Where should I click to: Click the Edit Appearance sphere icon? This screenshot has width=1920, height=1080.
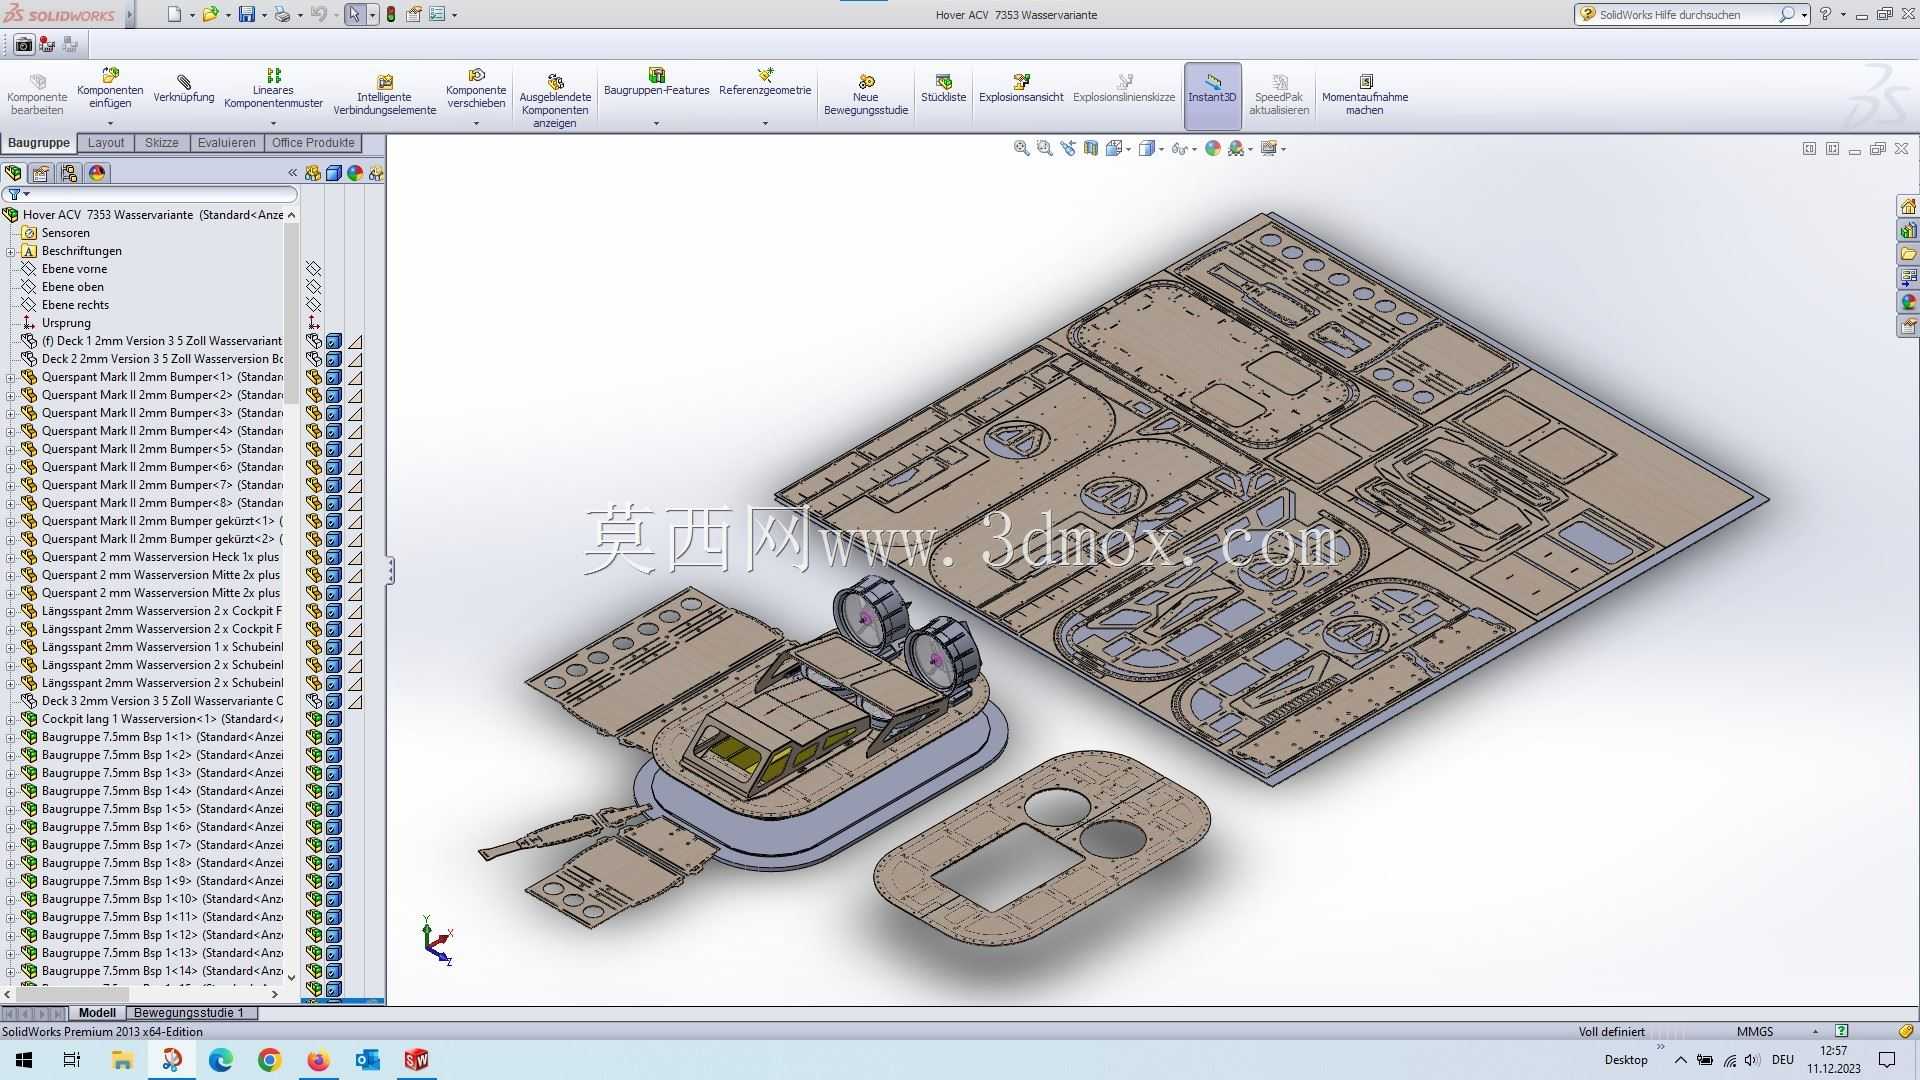coord(1212,148)
